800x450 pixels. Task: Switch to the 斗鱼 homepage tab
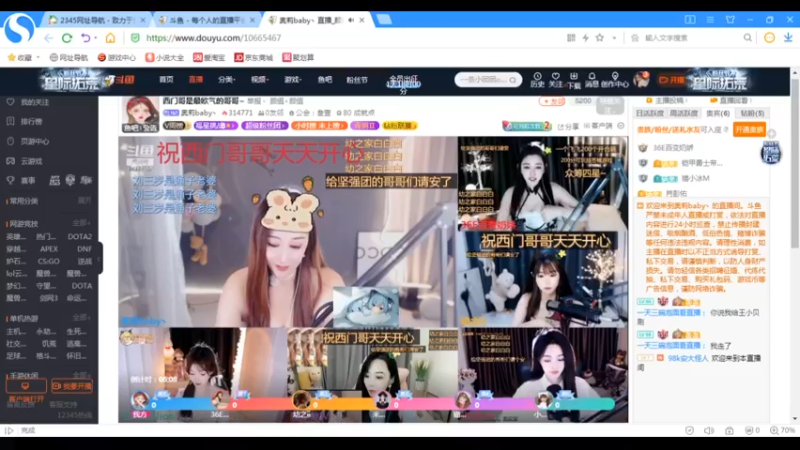[206, 20]
